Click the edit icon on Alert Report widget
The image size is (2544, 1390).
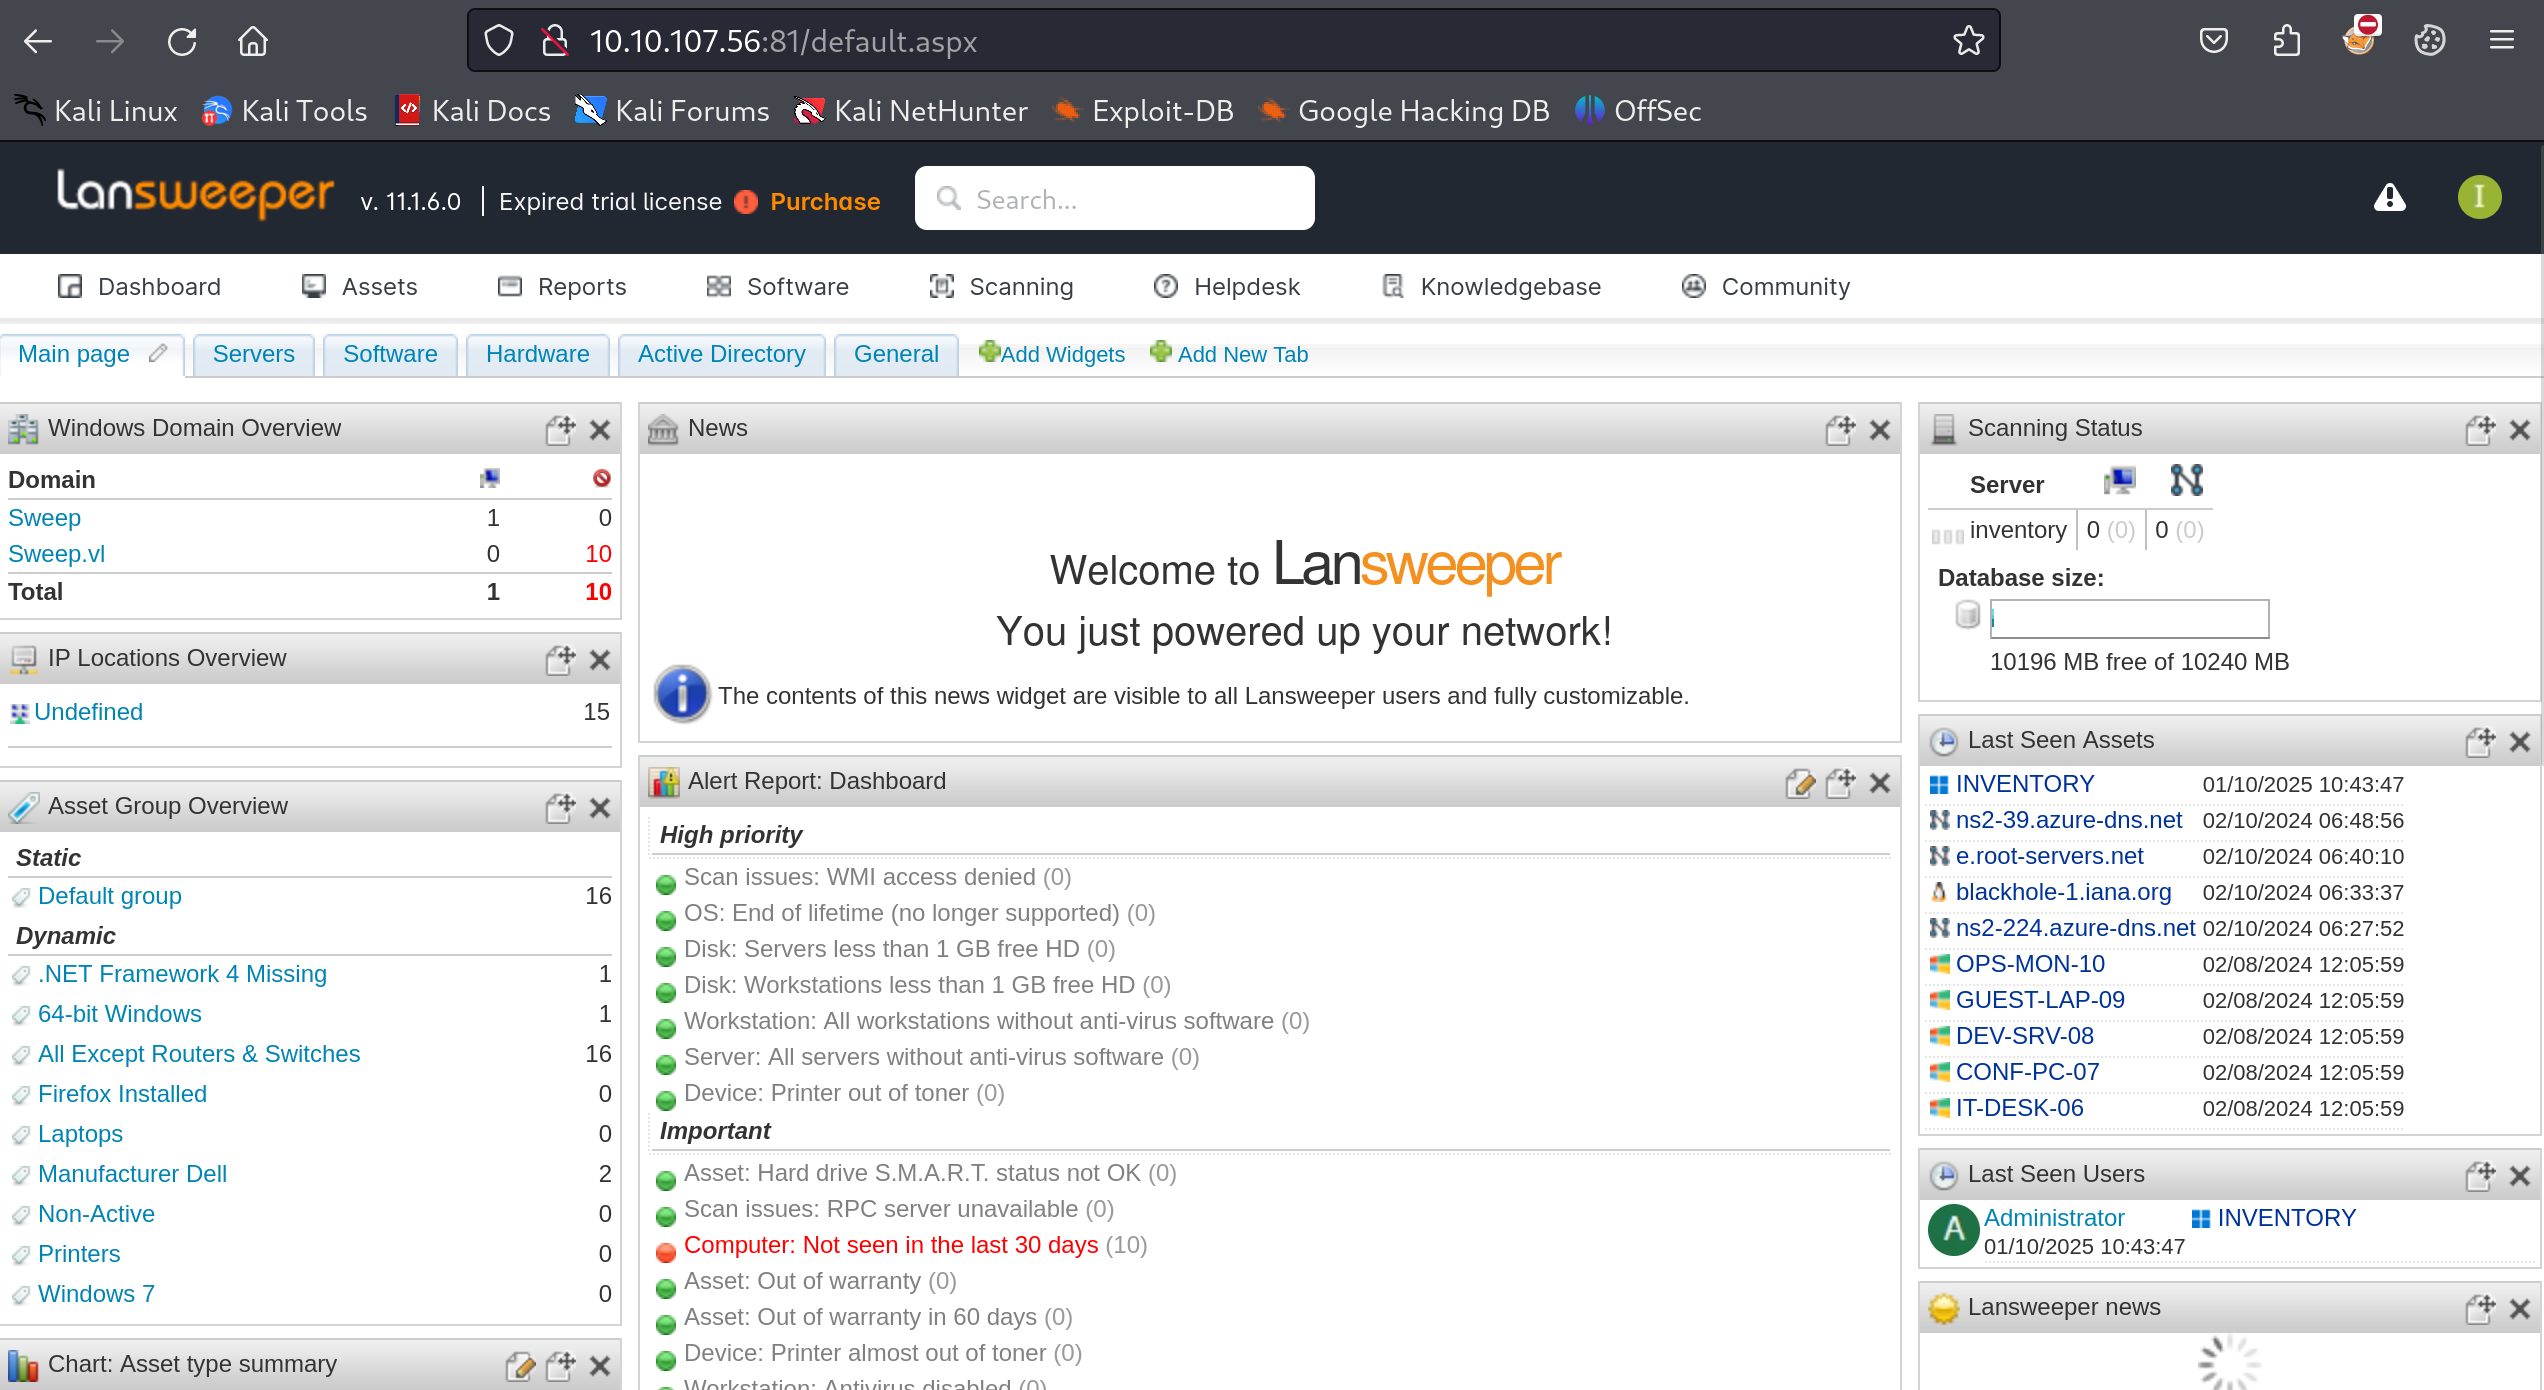click(x=1800, y=783)
